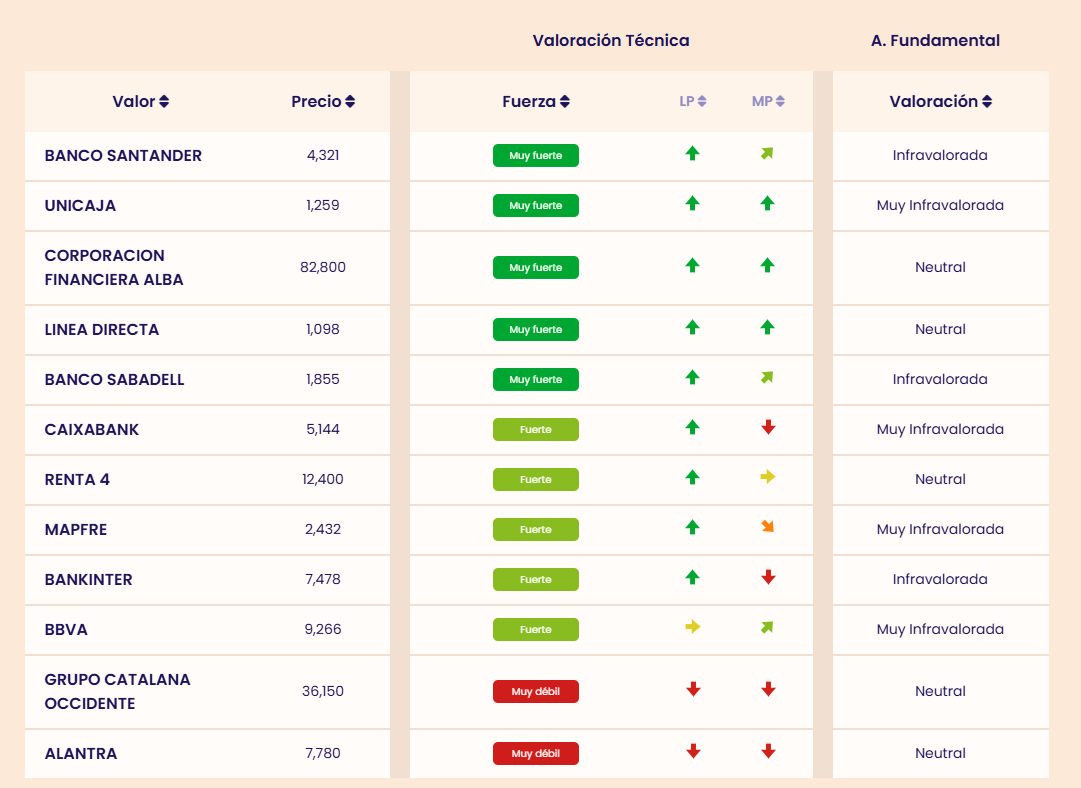Open the BANCO SANTANDER stock link
The image size is (1081, 788).
[123, 156]
